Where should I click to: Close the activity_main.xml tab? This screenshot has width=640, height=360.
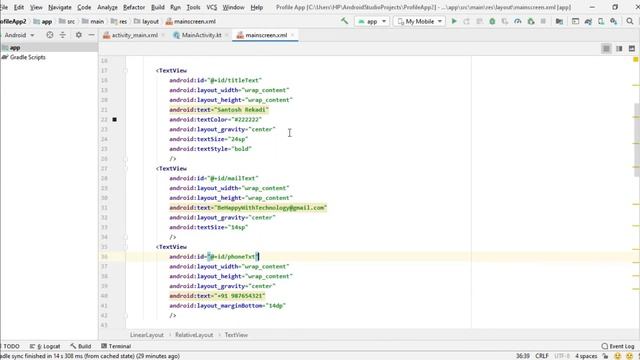pyautogui.click(x=163, y=35)
